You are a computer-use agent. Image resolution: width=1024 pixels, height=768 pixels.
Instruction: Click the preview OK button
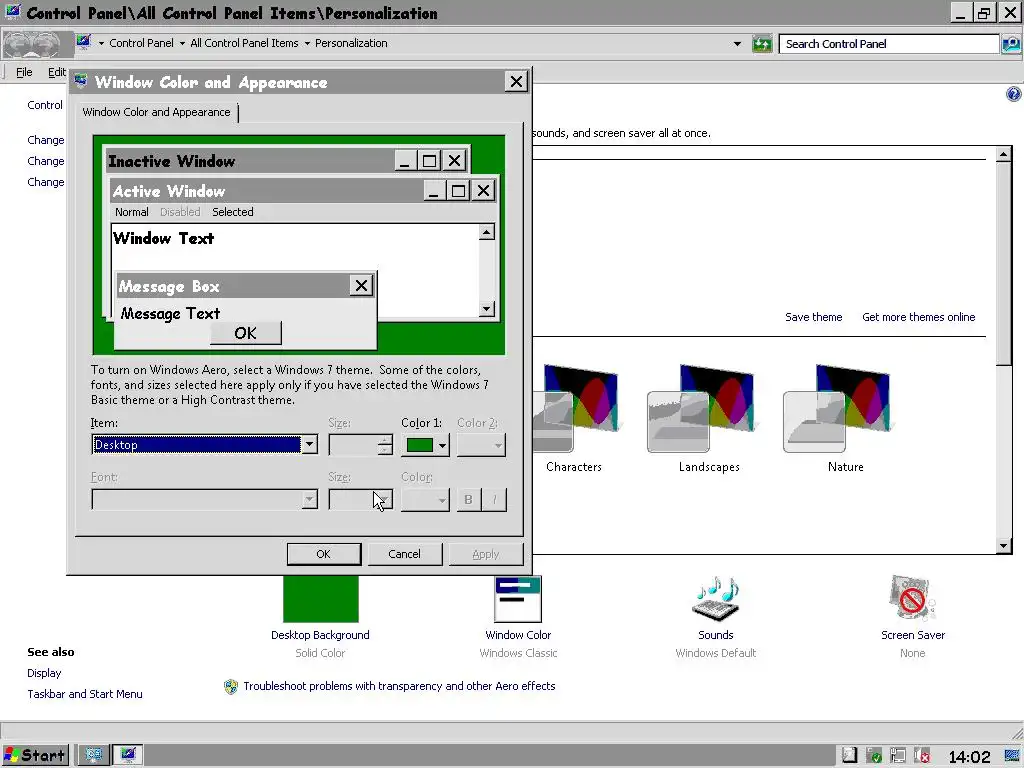tap(246, 333)
